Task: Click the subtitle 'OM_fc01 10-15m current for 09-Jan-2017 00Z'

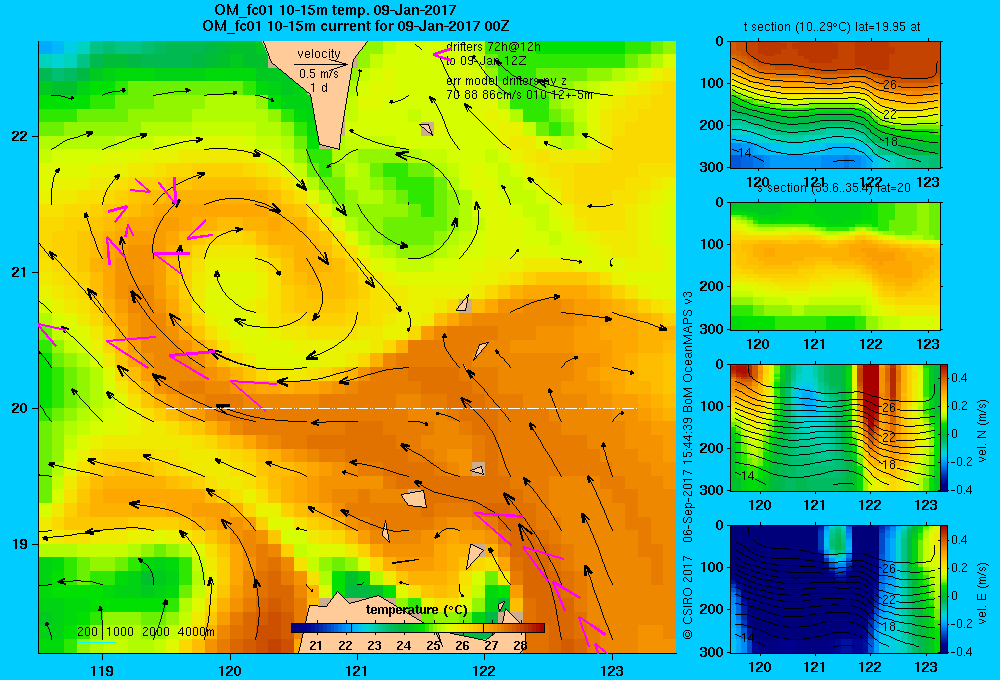Action: 355,26
